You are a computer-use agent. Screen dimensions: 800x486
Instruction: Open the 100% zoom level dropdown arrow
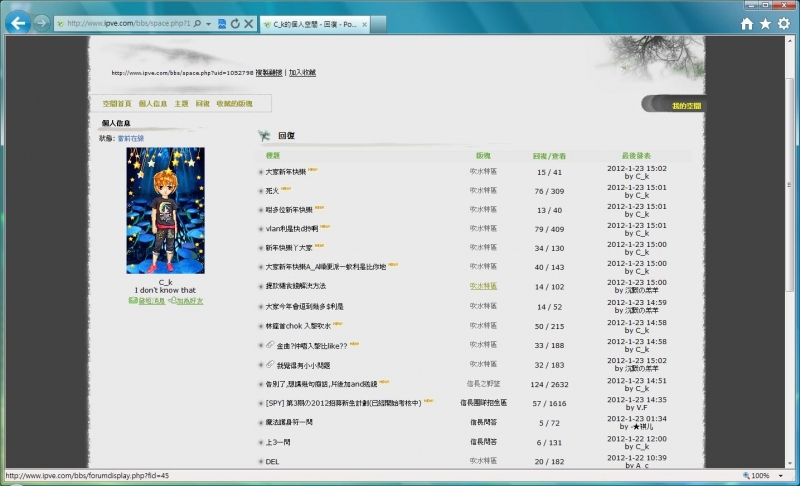click(780, 476)
